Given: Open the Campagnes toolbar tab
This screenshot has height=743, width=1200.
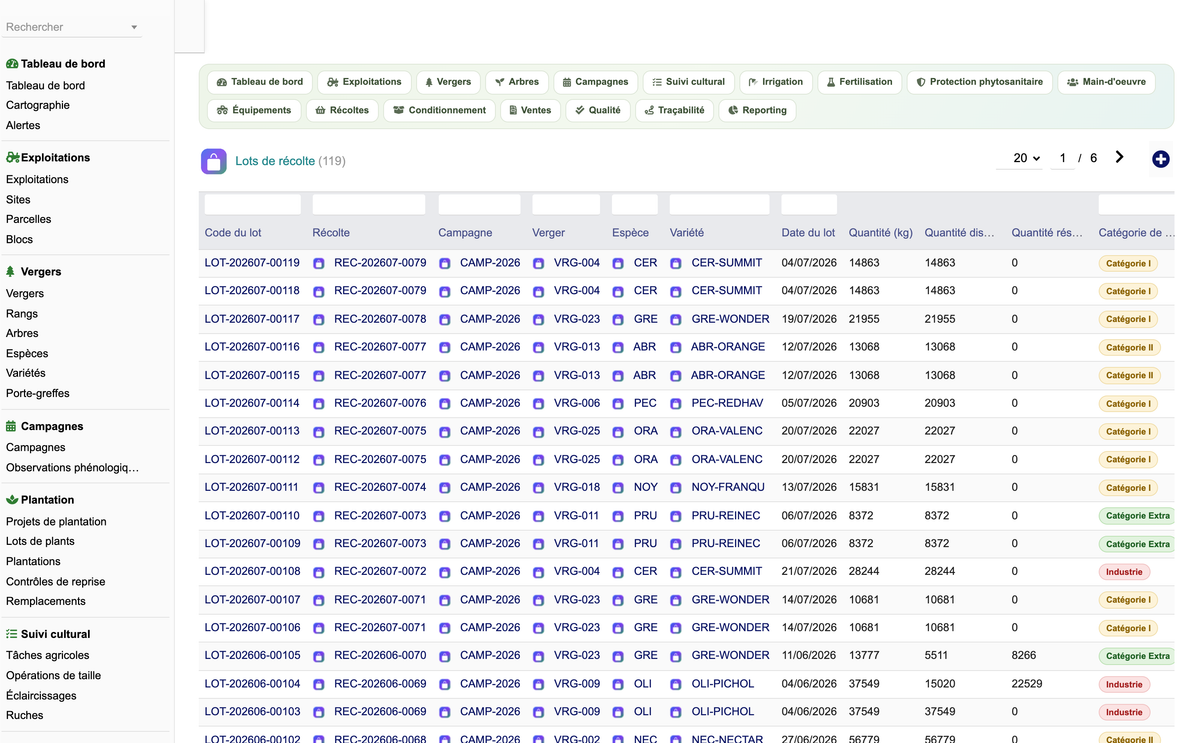Looking at the screenshot, I should tap(595, 82).
